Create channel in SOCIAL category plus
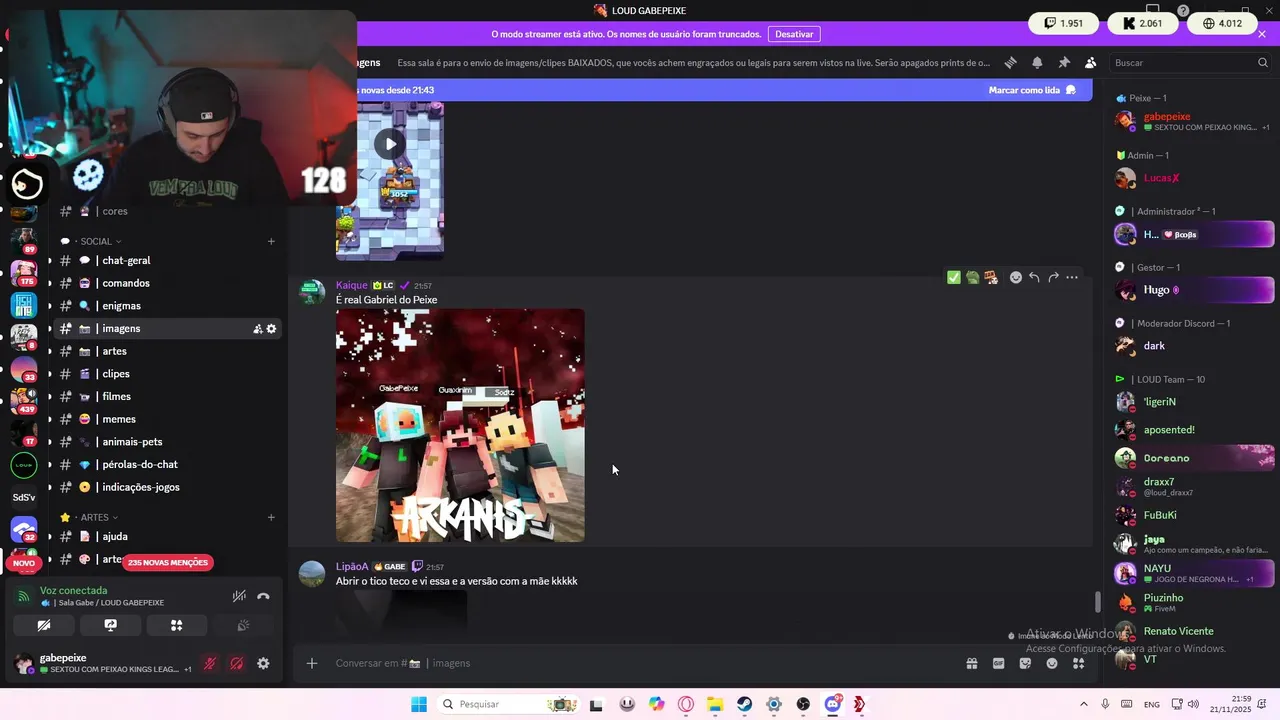Image resolution: width=1280 pixels, height=720 pixels. (271, 241)
